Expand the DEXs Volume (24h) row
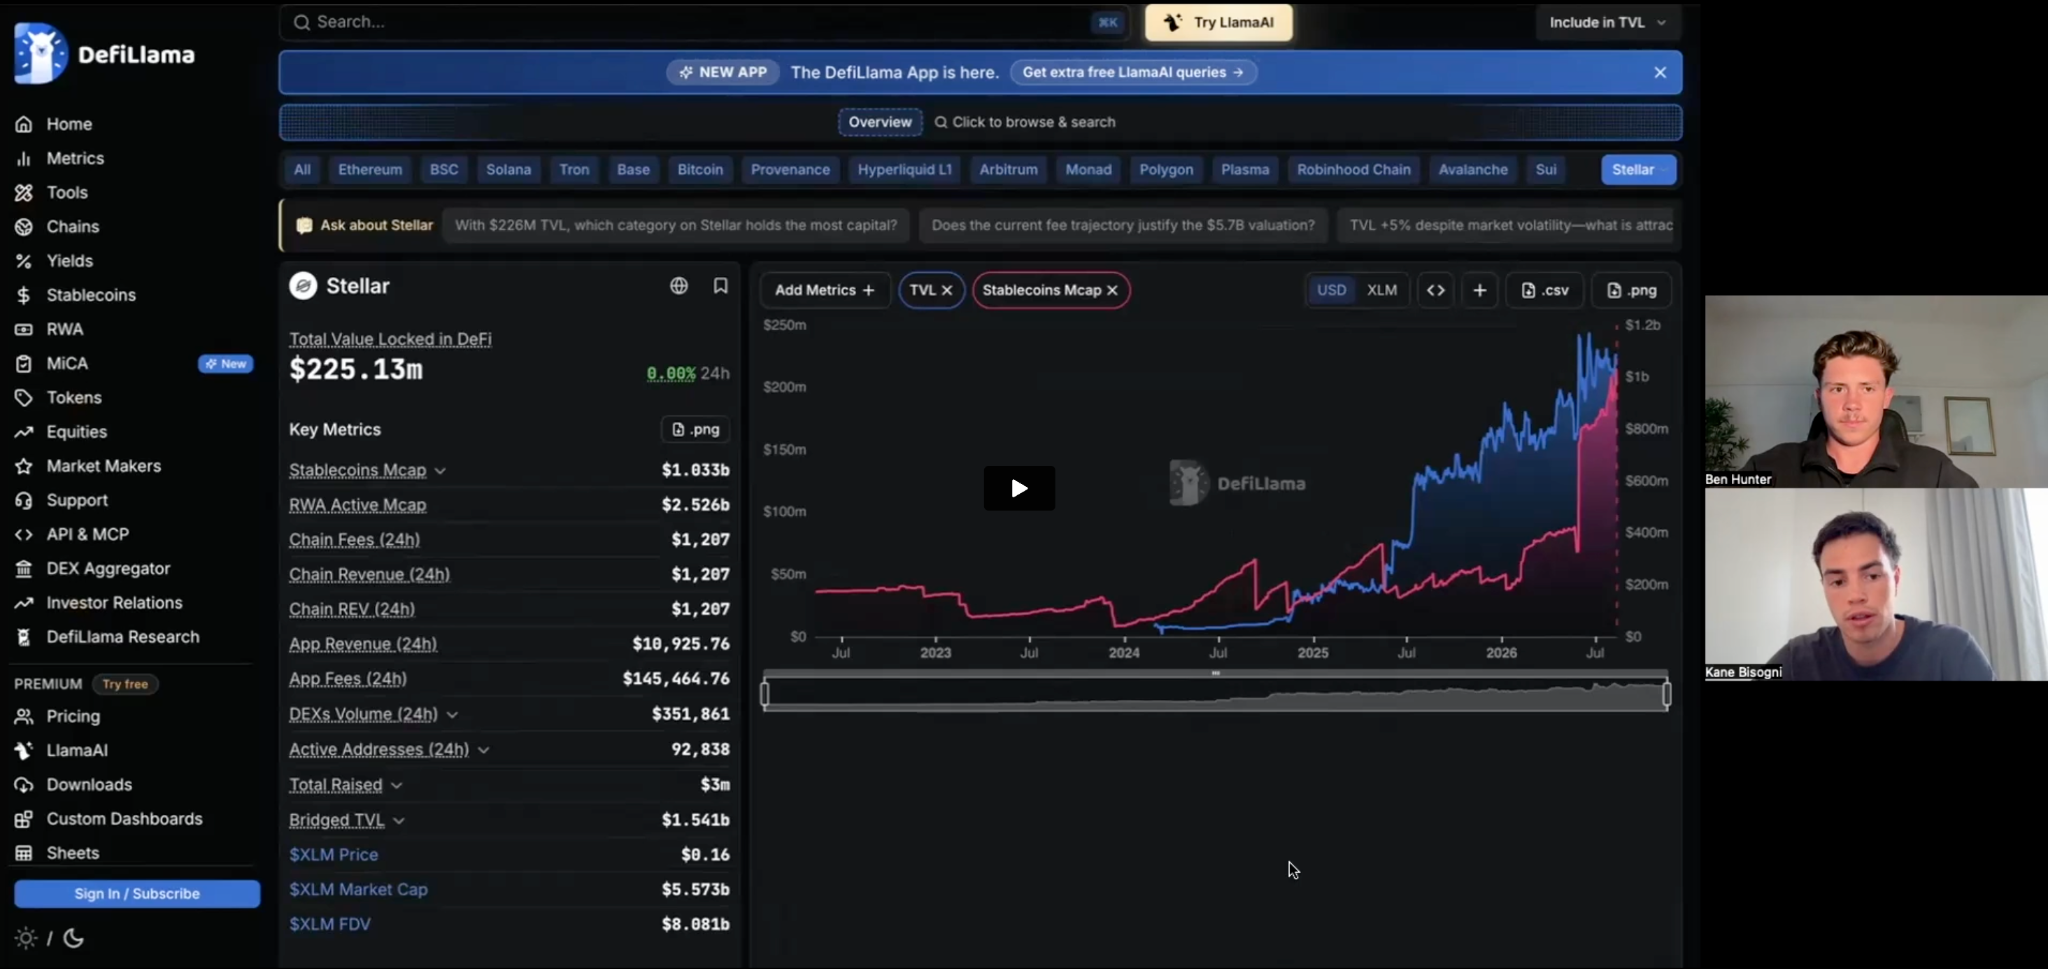This screenshot has width=2048, height=969. [x=452, y=715]
